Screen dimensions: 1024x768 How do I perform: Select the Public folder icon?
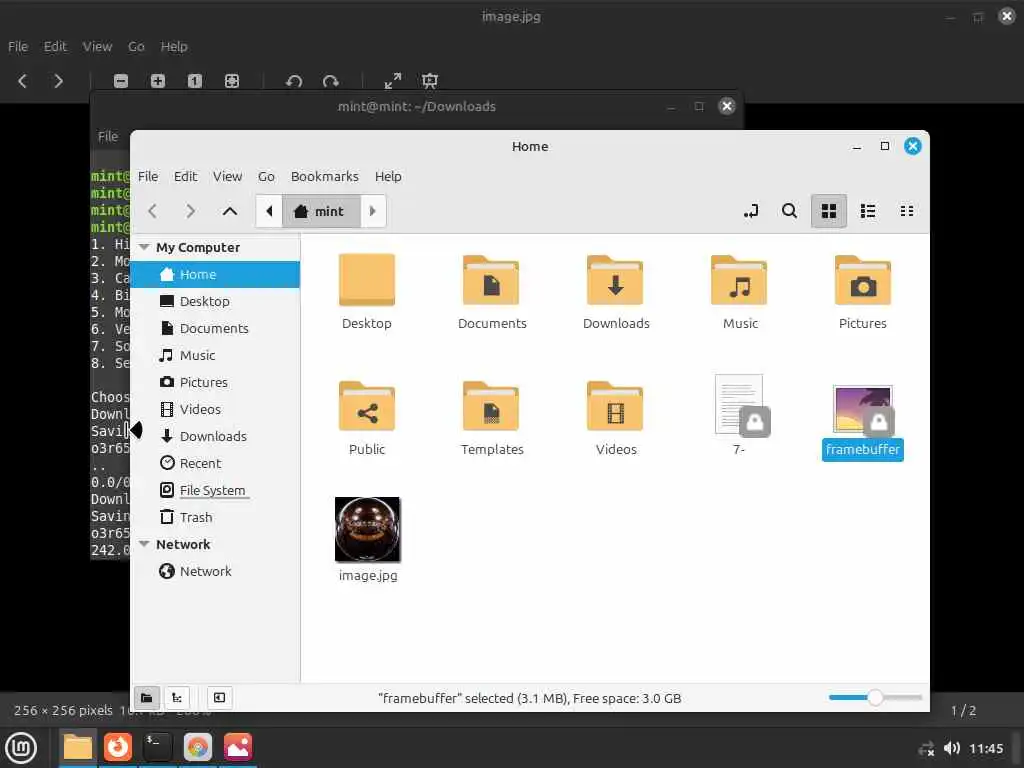point(367,406)
